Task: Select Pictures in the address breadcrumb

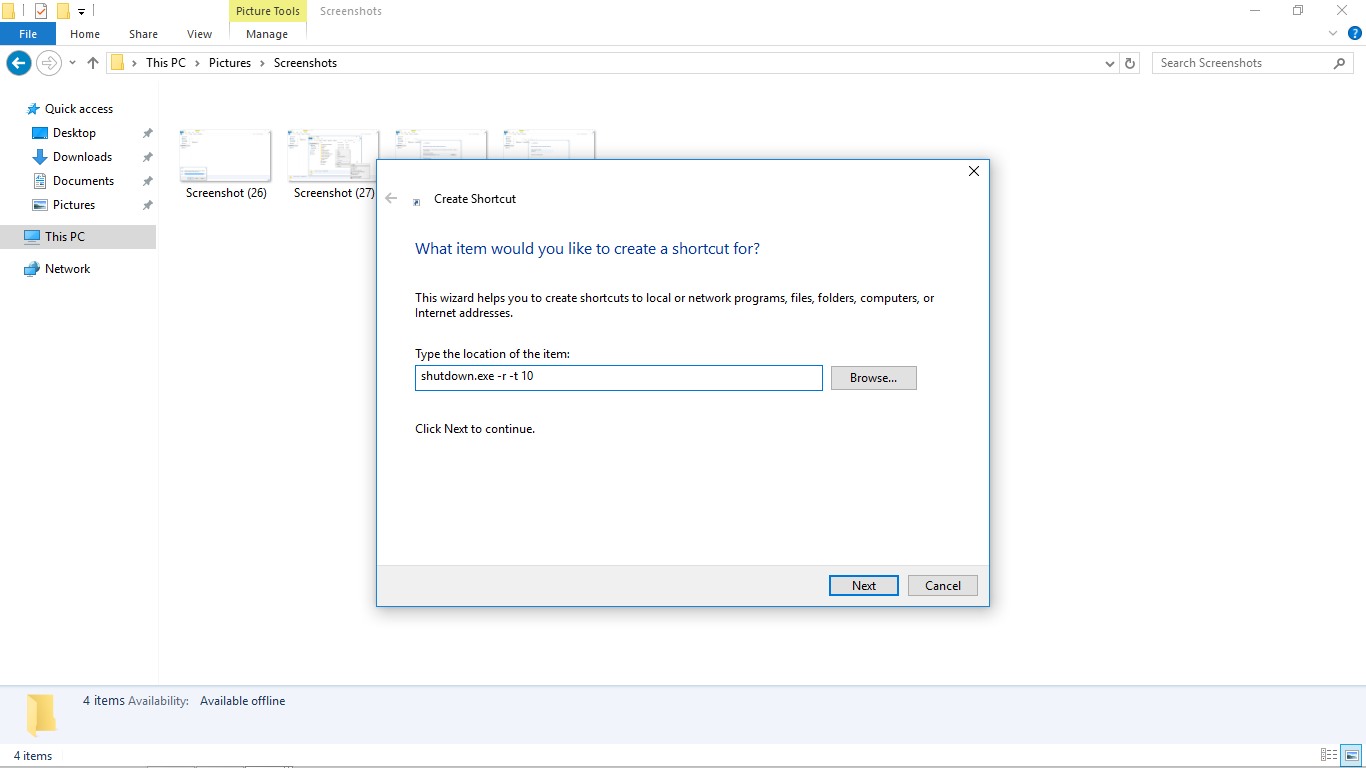Action: [x=230, y=63]
